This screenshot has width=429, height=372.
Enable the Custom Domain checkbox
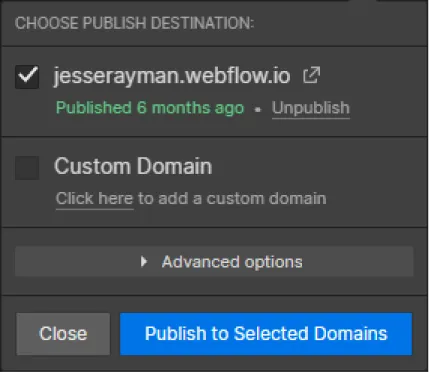pyautogui.click(x=27, y=168)
